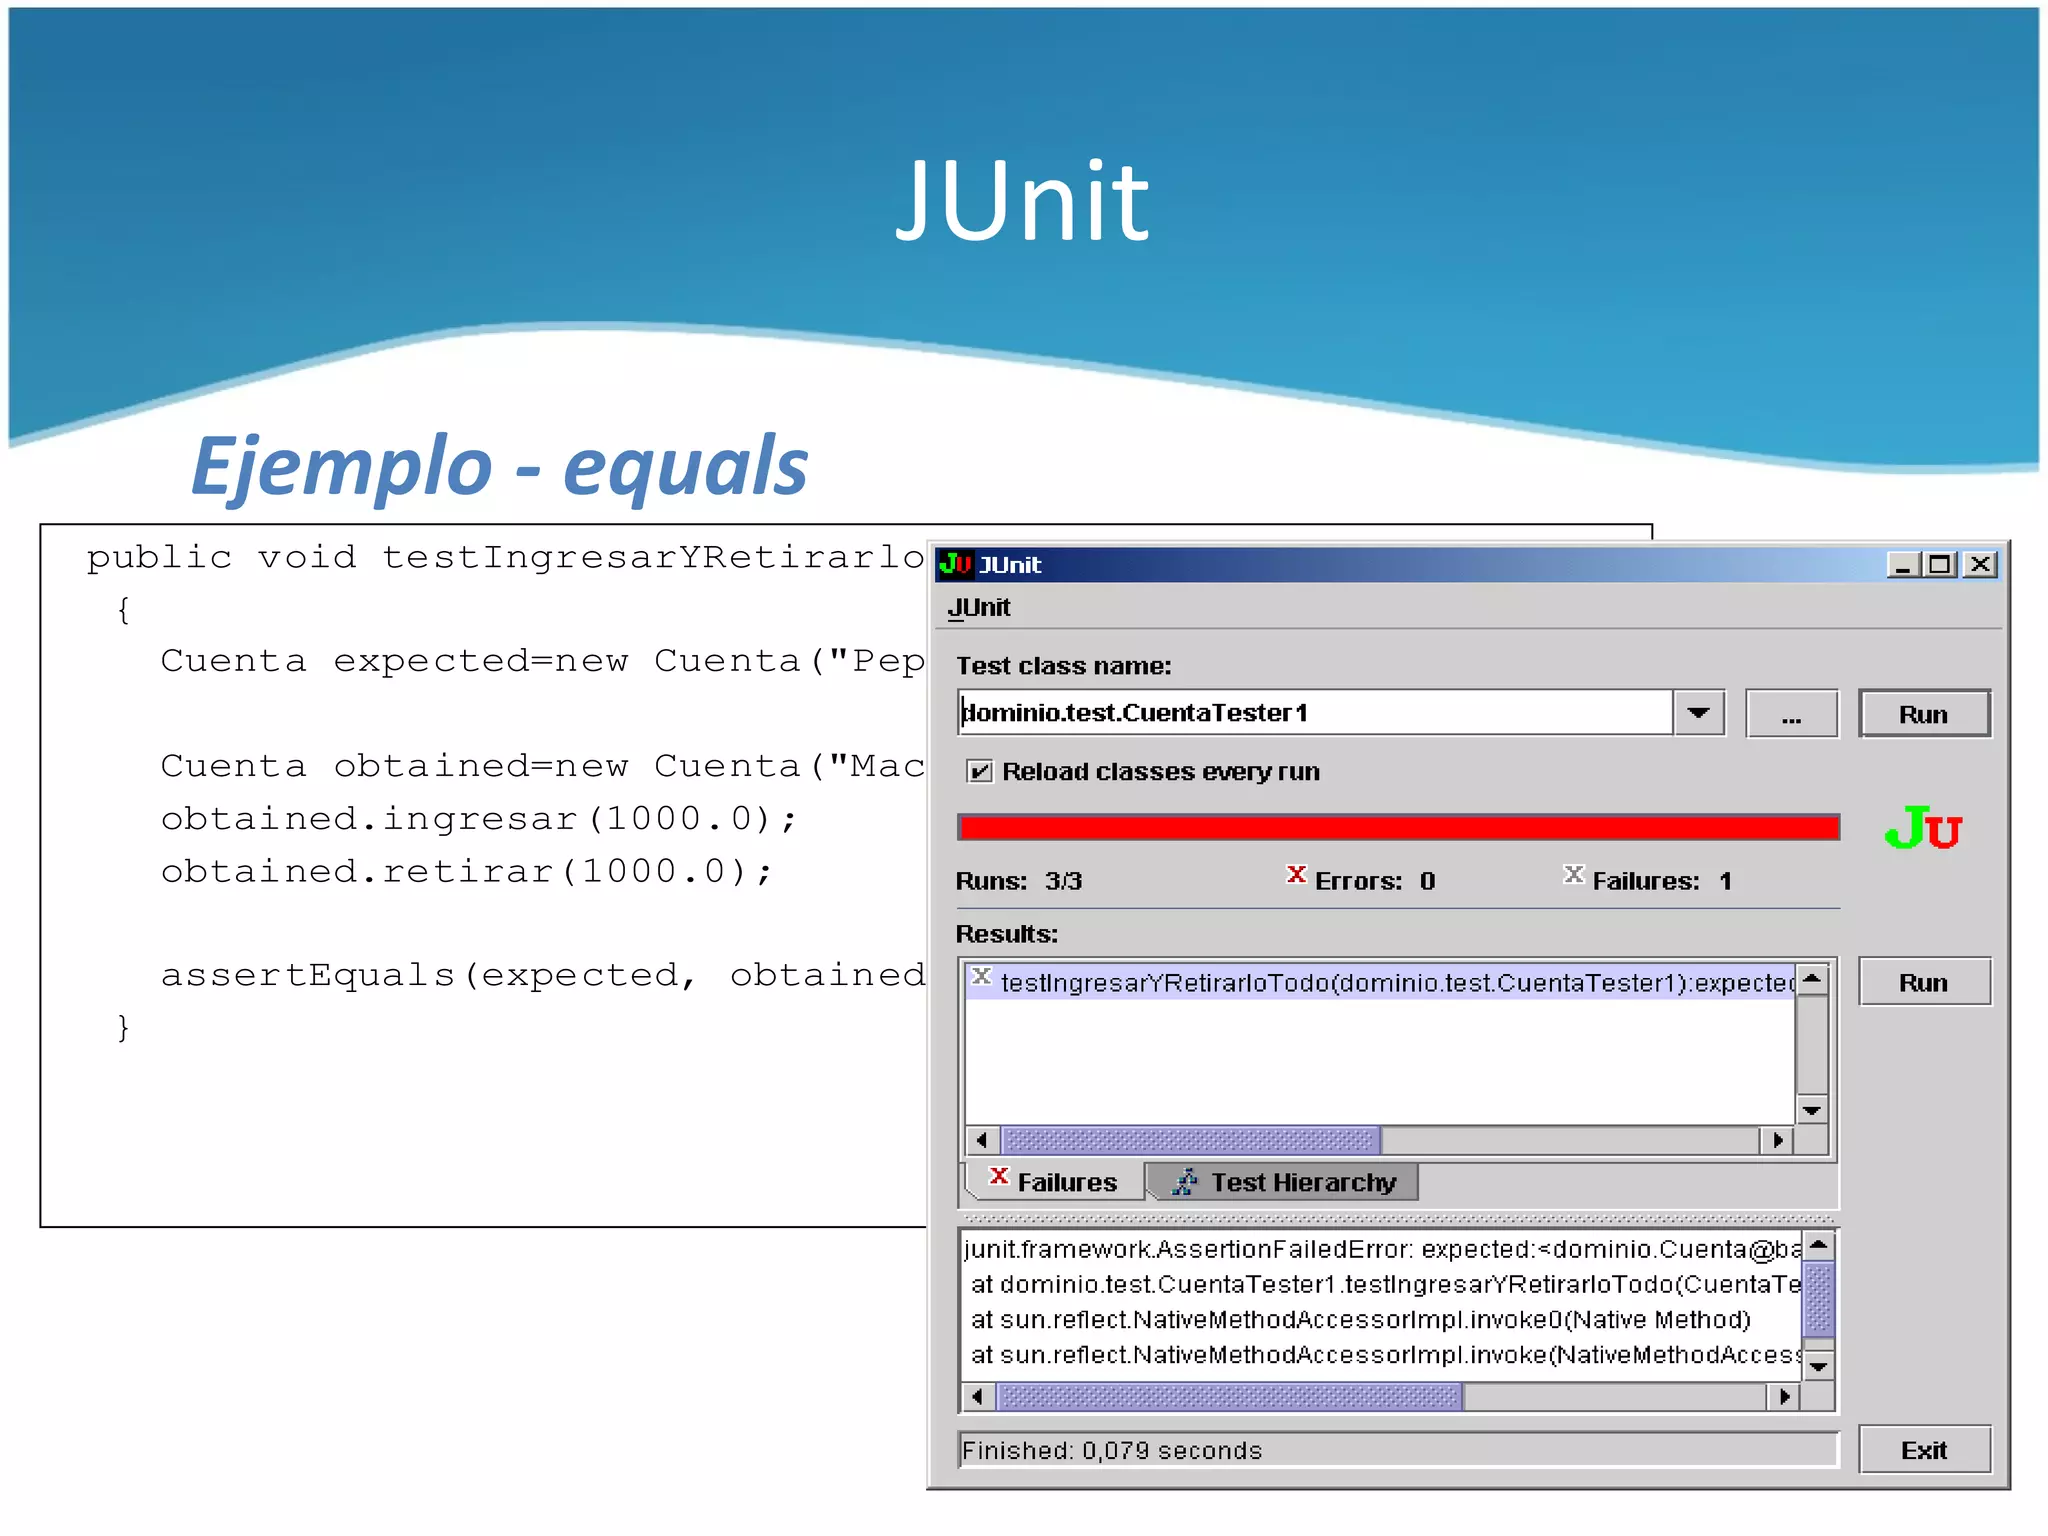2048x1536 pixels.
Task: Click 'public void testIngresarYRetirarlo' code line
Action: pyautogui.click(x=506, y=557)
